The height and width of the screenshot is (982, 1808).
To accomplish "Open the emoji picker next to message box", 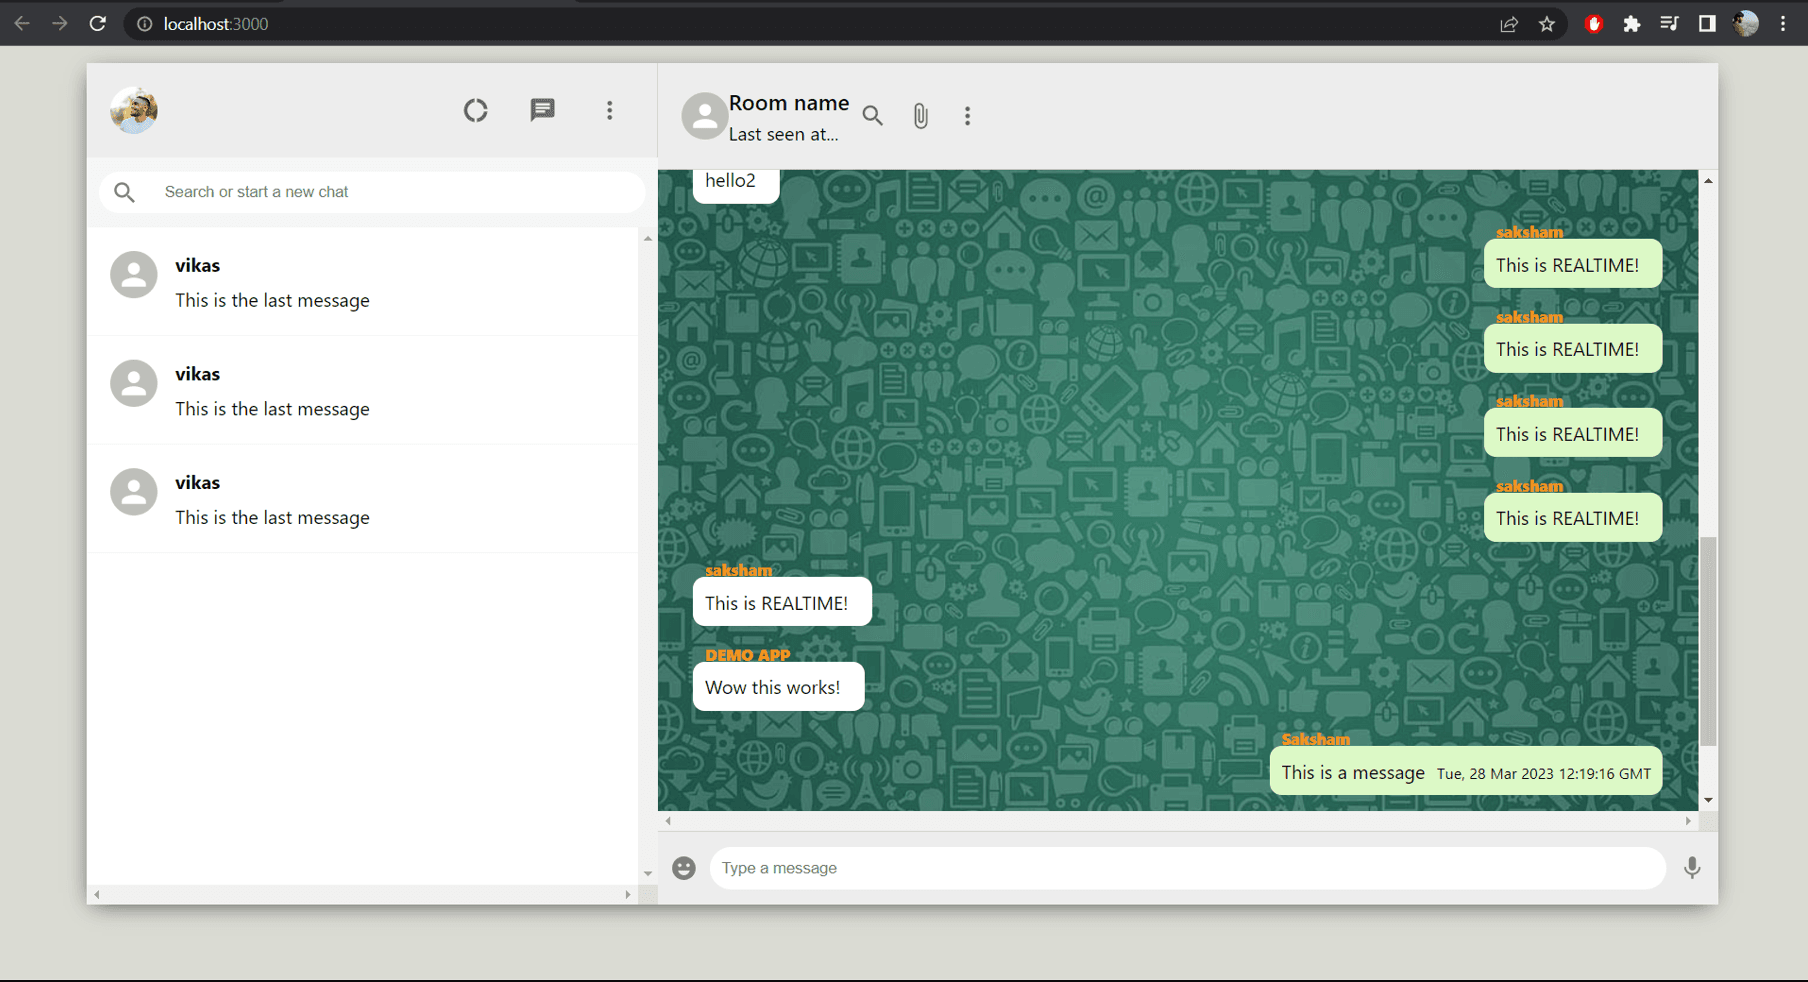I will [684, 868].
